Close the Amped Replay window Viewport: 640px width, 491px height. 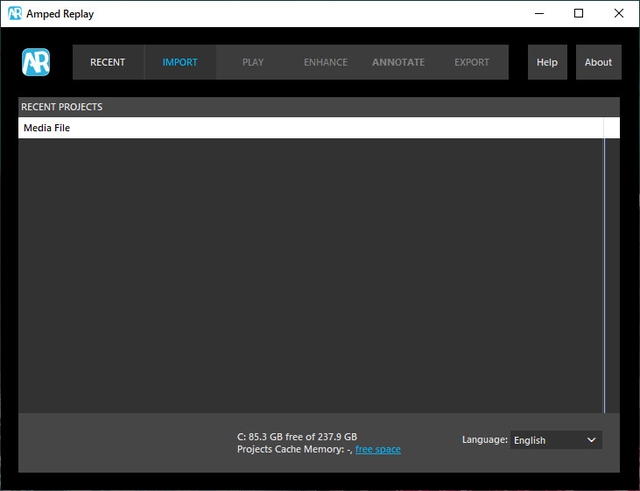coord(618,14)
